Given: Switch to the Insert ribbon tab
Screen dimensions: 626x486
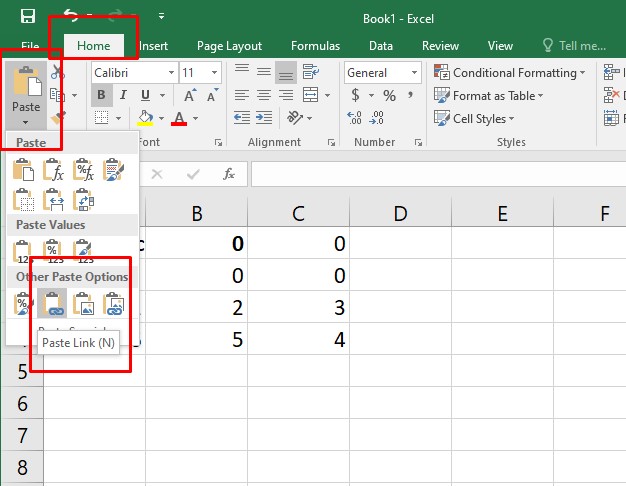Looking at the screenshot, I should 153,46.
